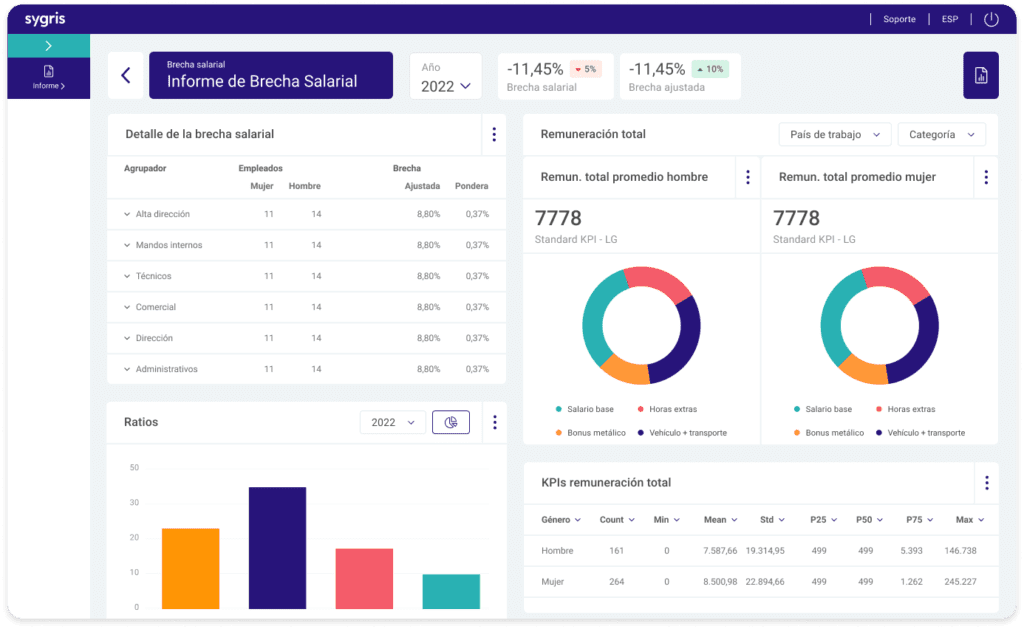This screenshot has width=1024, height=629.
Task: Sort the table by Mean column
Action: [x=720, y=520]
